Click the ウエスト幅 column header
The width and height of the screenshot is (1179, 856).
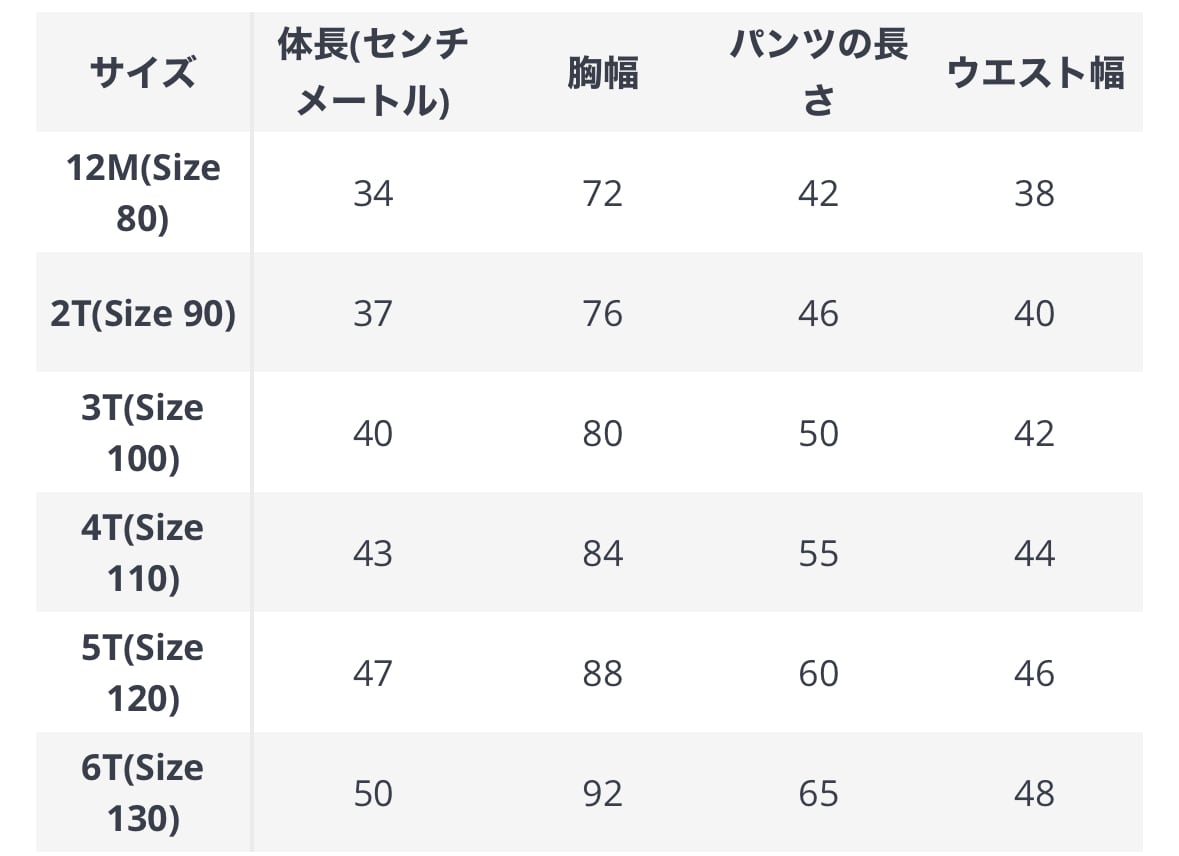pyautogui.click(x=1035, y=73)
